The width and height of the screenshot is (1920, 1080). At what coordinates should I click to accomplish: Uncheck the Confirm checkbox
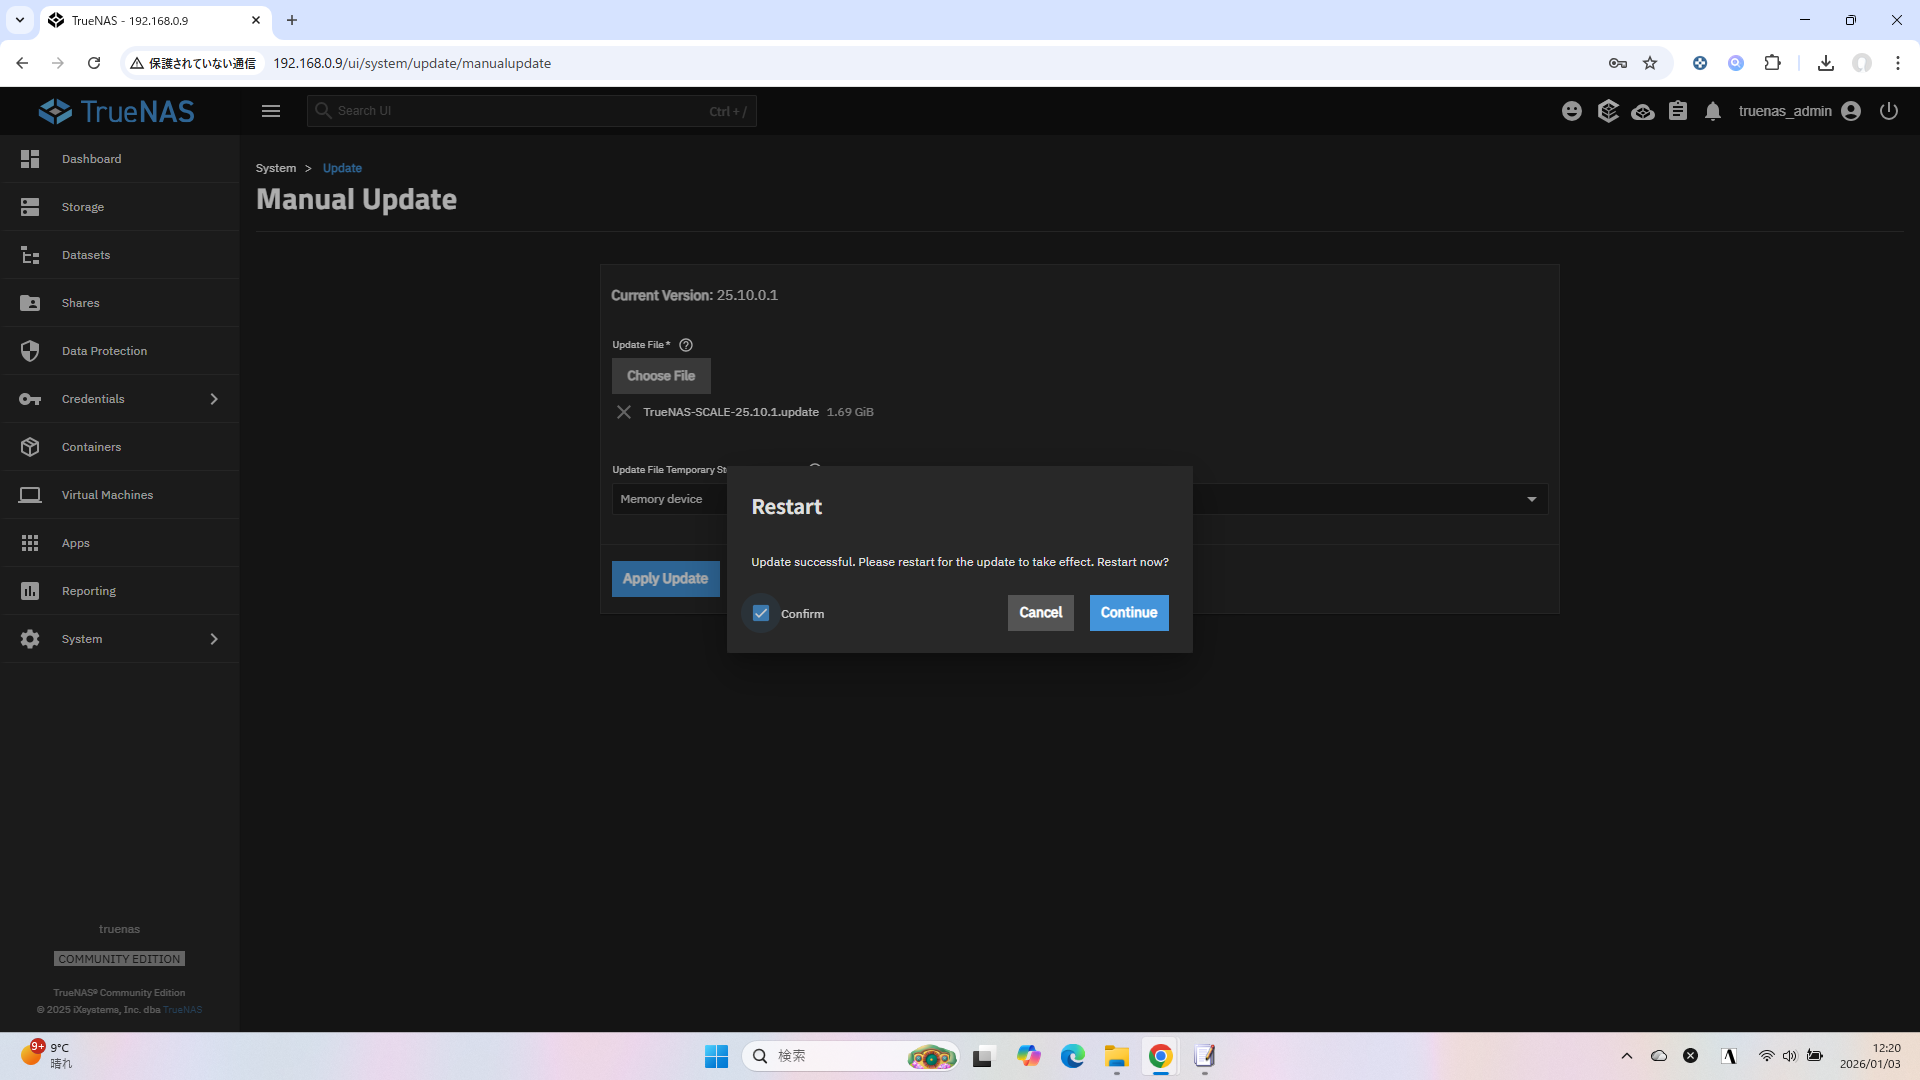pyautogui.click(x=761, y=613)
